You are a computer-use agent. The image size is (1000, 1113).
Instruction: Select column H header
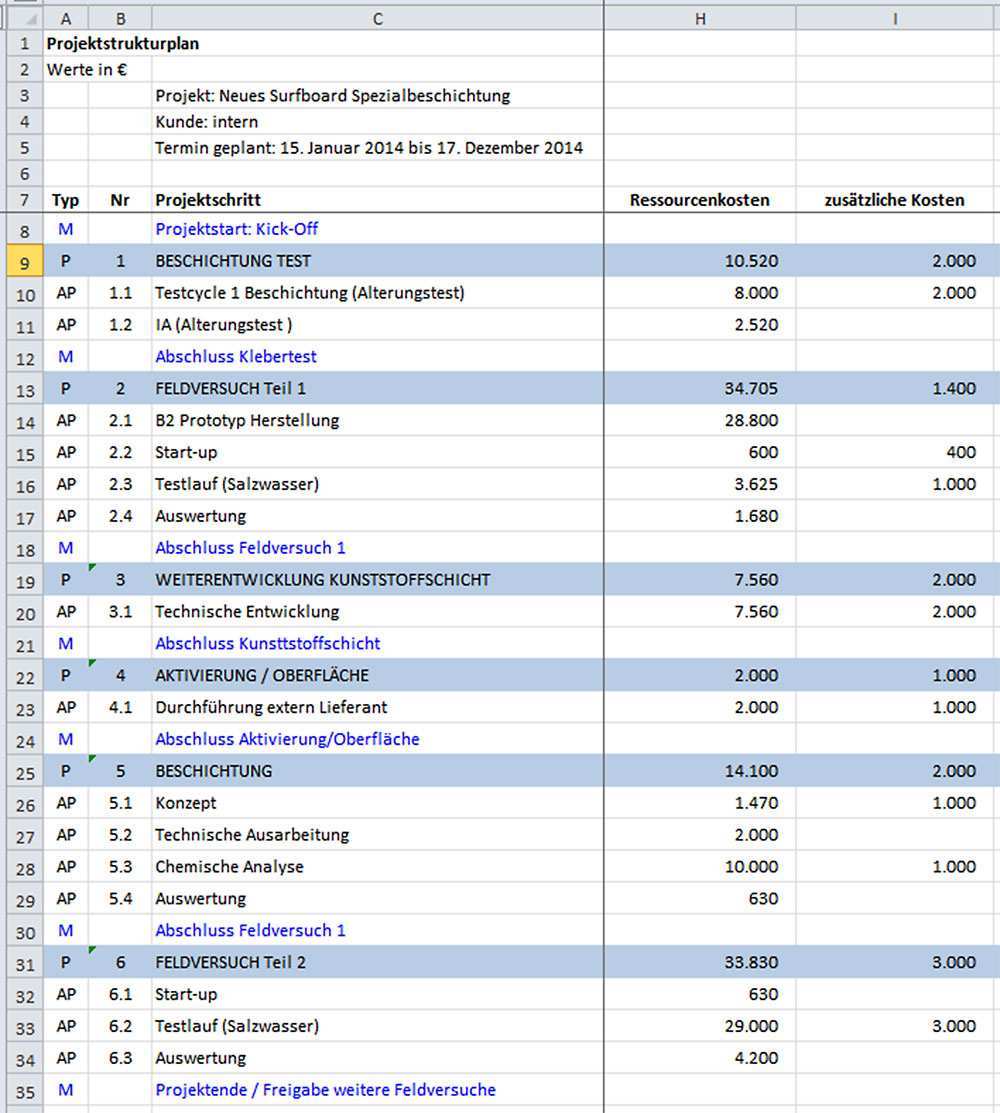click(700, 19)
